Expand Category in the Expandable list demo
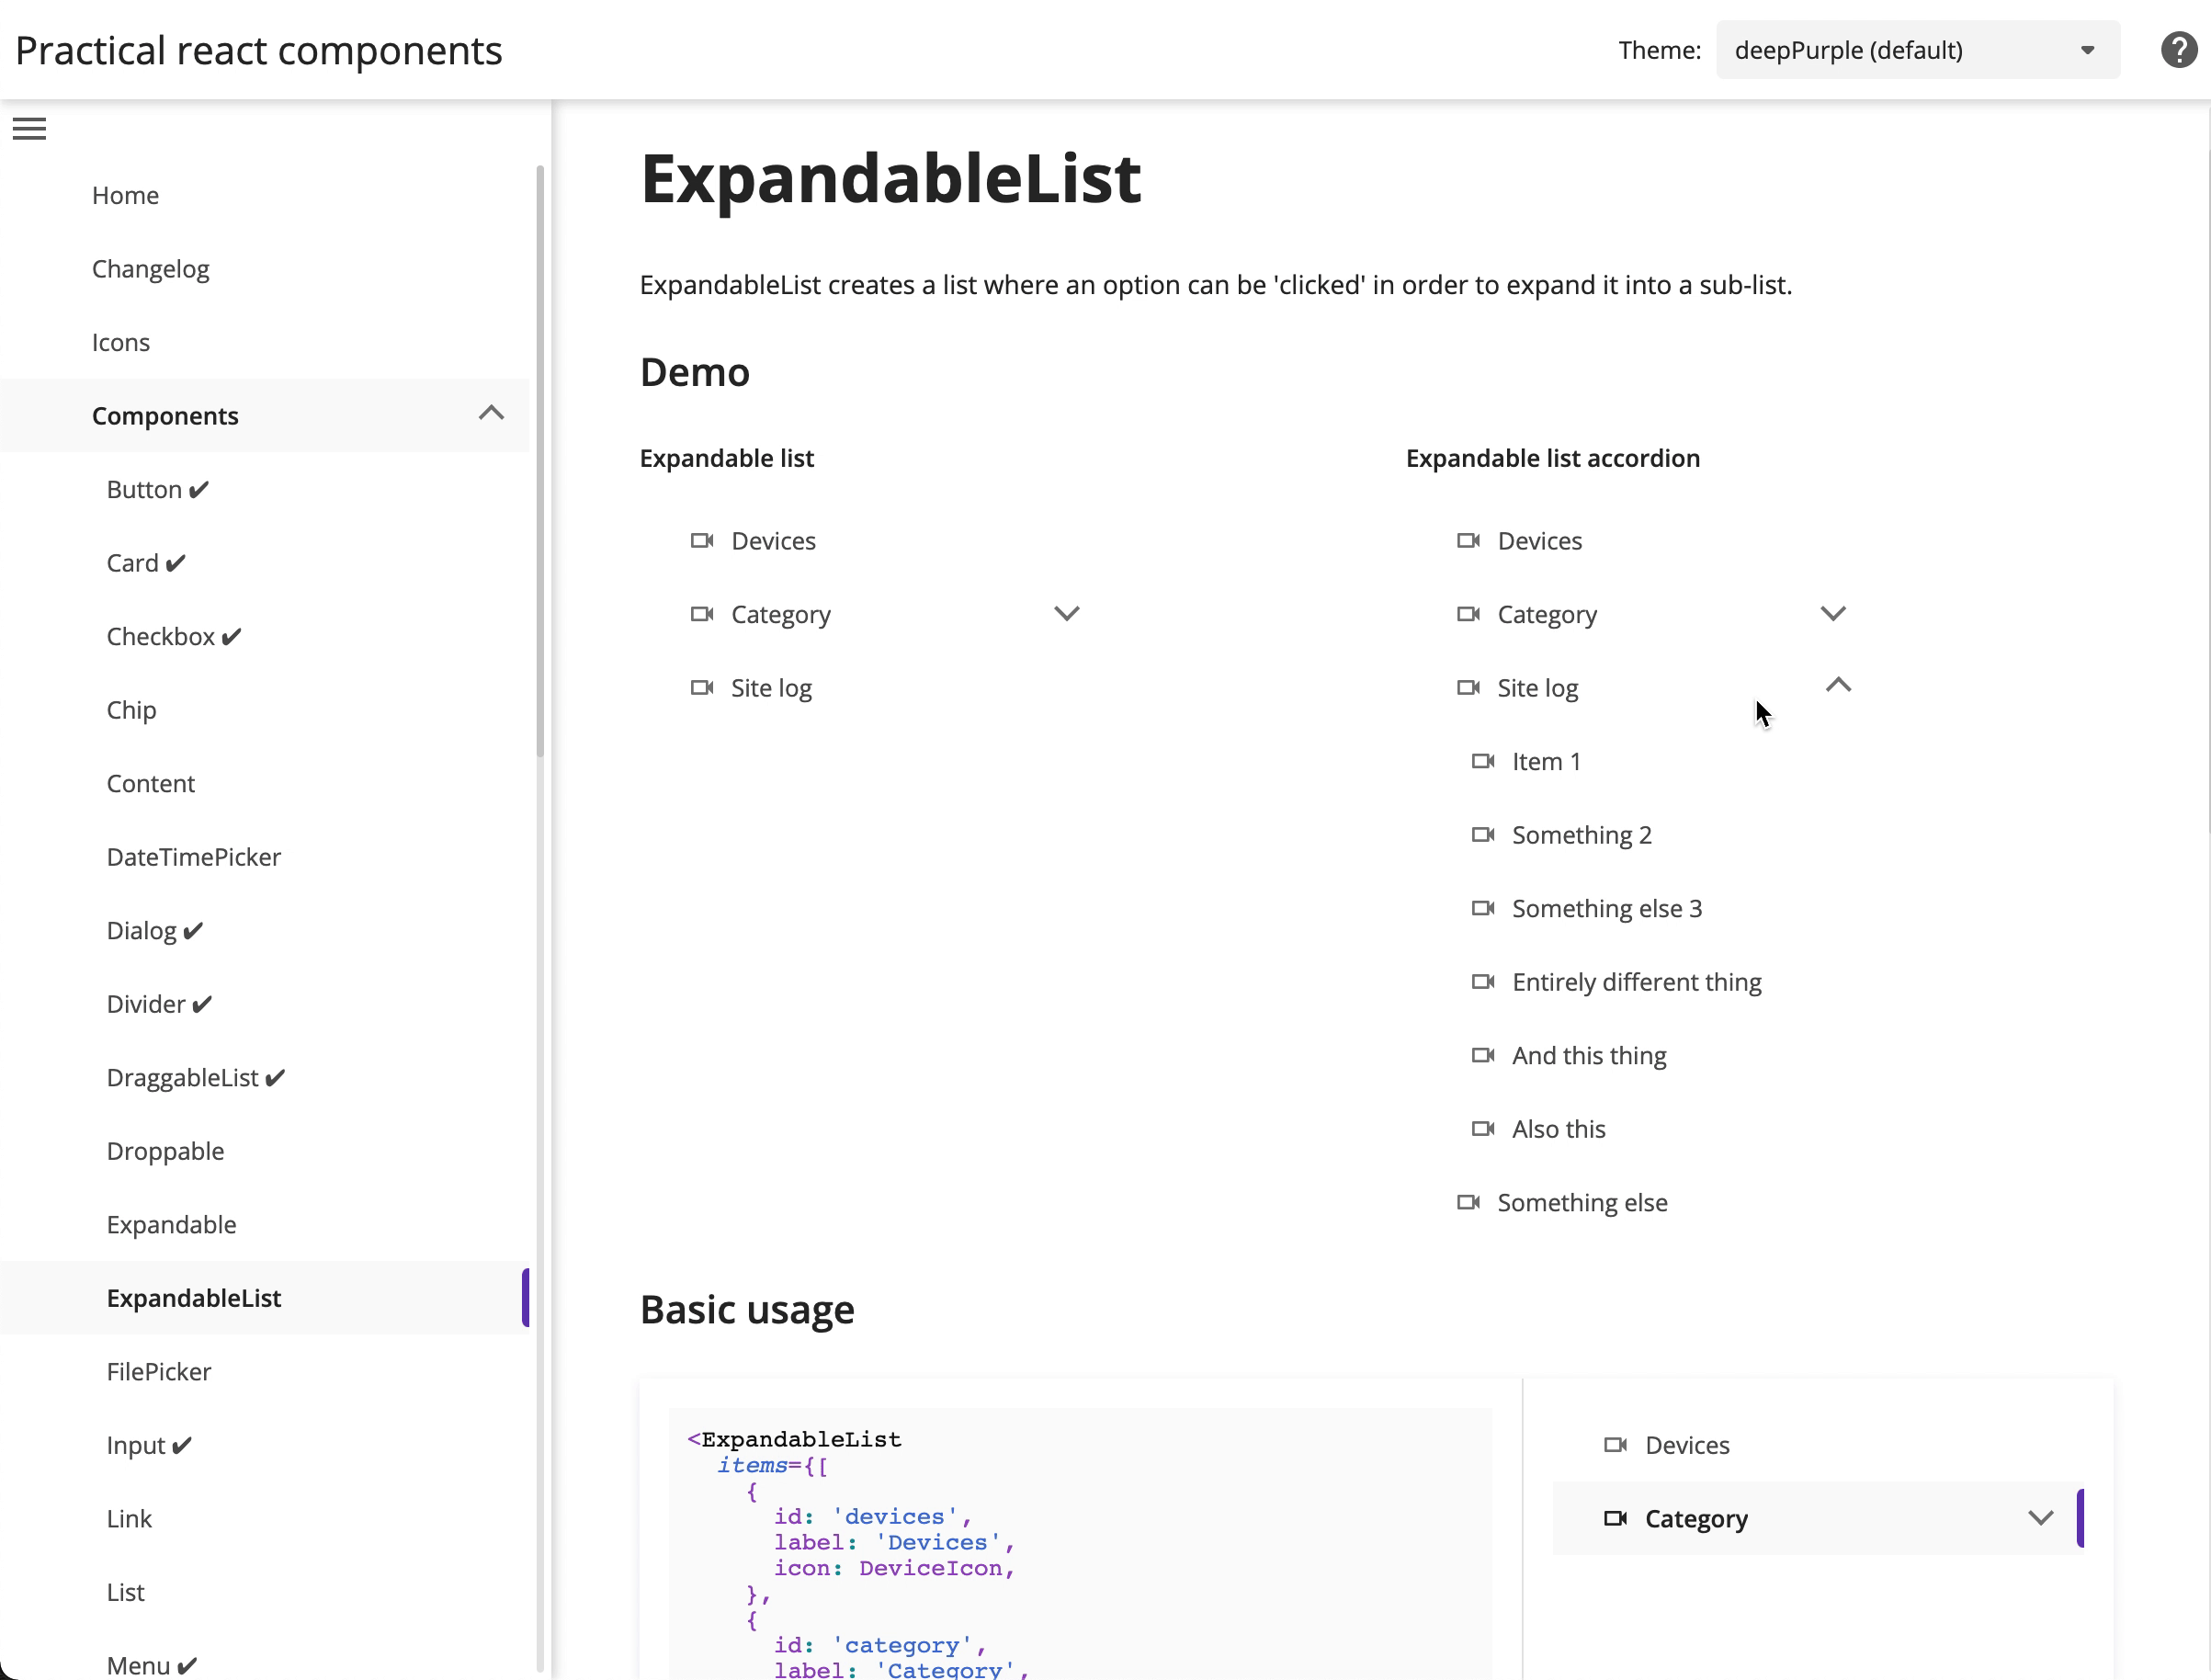 click(1066, 614)
